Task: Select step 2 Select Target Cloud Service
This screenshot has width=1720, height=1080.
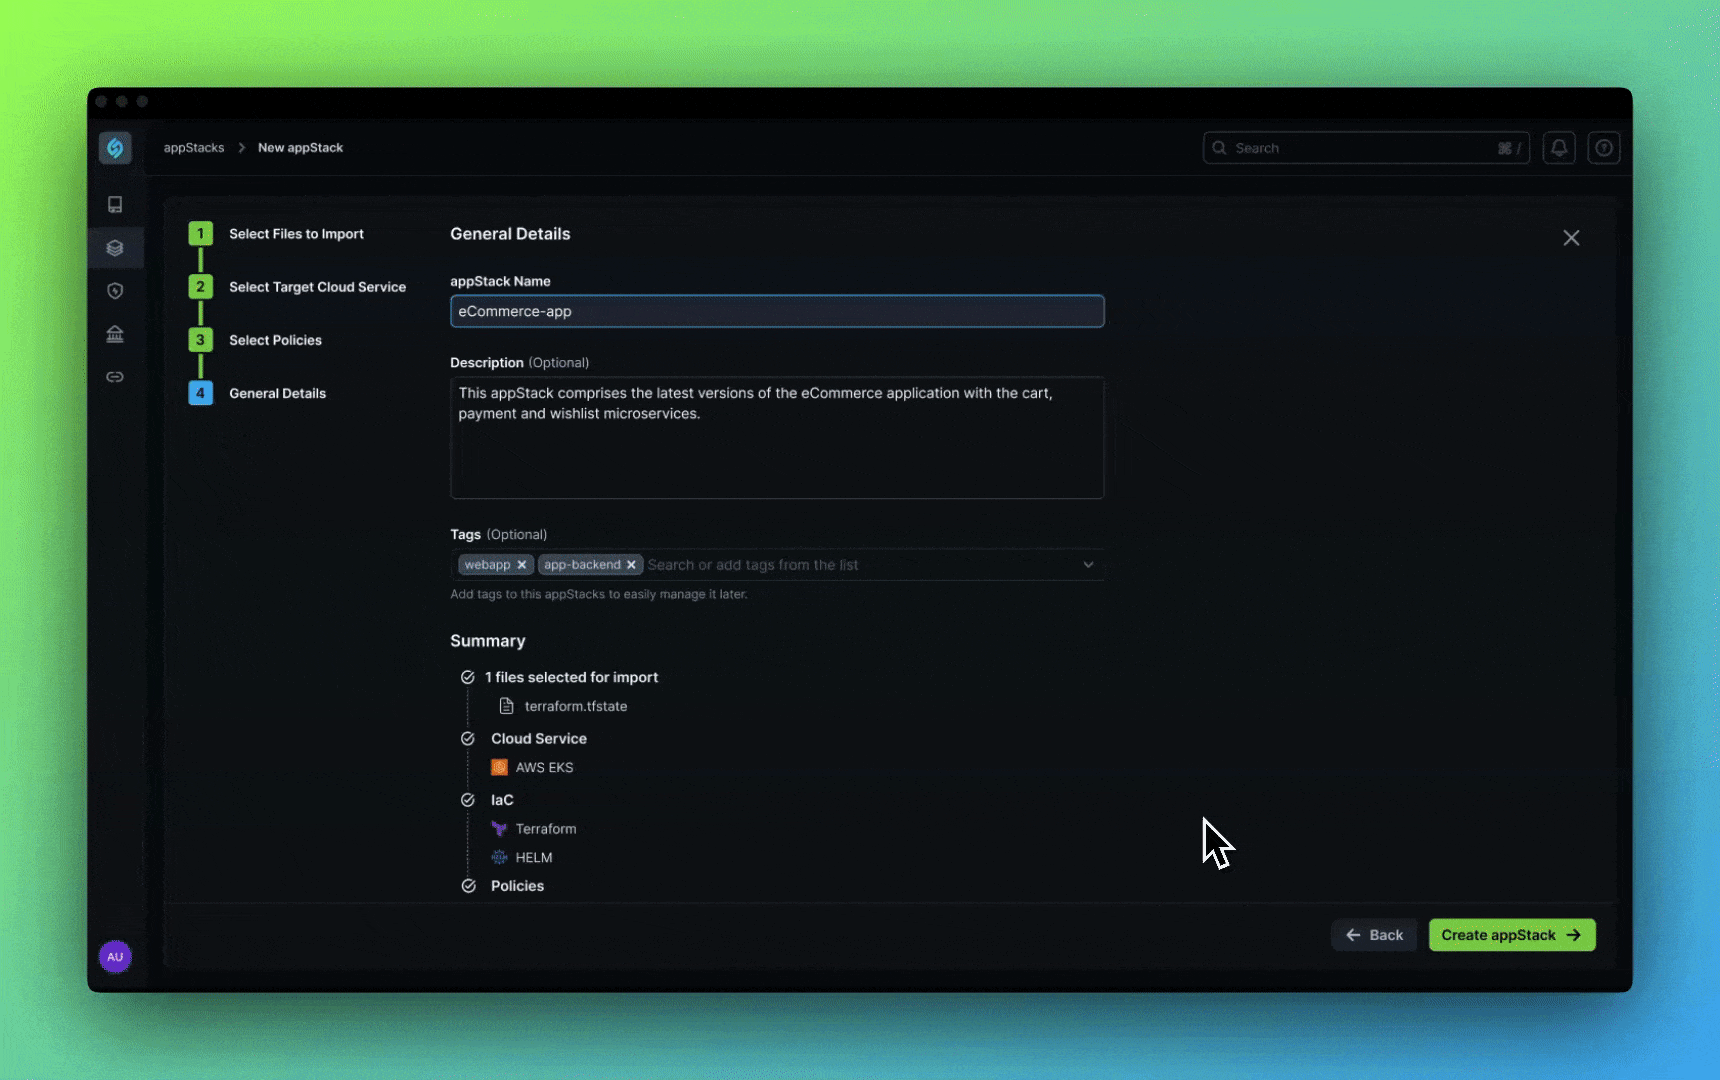Action: [318, 286]
